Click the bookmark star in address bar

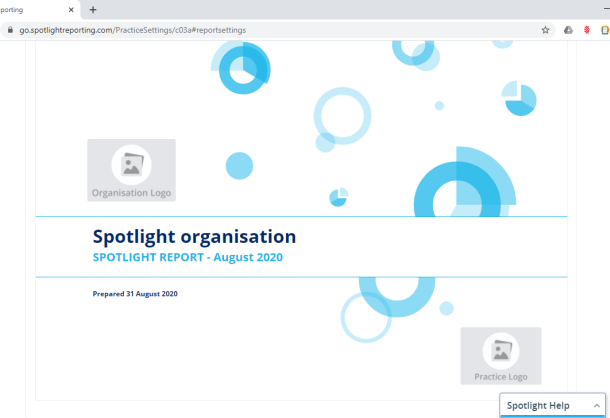tap(545, 30)
